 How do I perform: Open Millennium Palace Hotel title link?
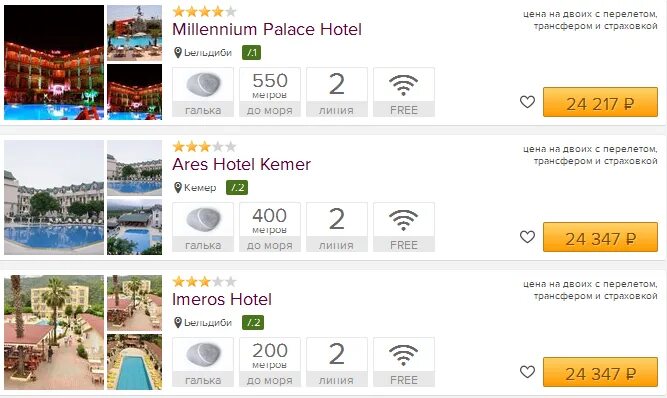click(267, 29)
